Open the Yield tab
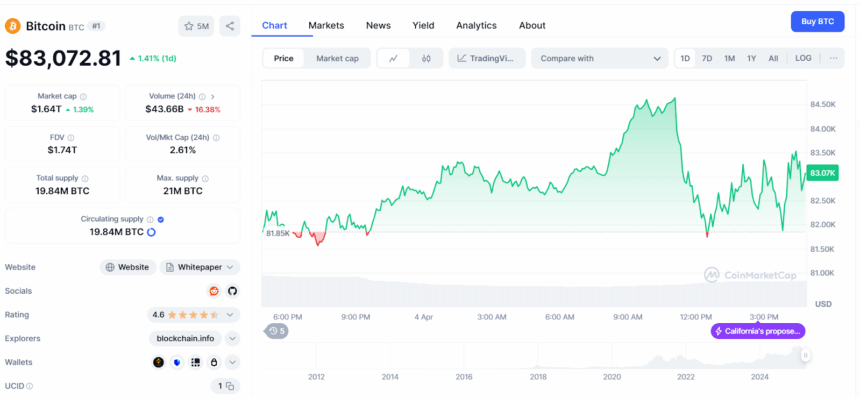860x398 pixels. click(x=423, y=25)
